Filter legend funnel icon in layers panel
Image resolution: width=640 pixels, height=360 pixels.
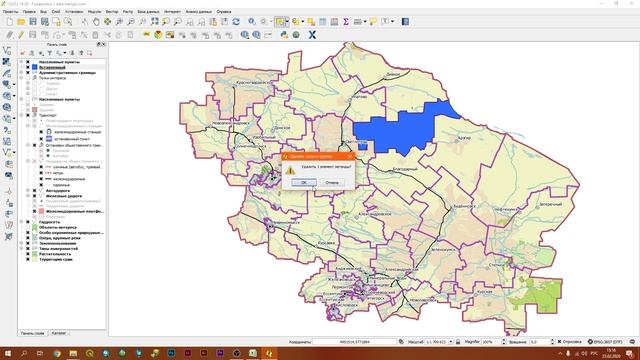tap(50, 53)
